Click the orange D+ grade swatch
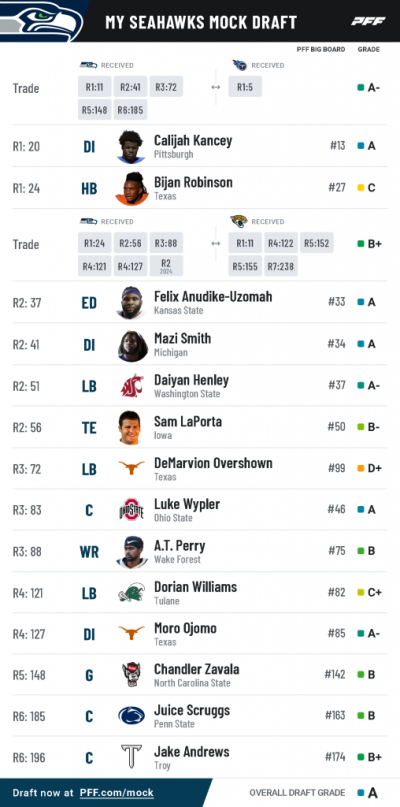This screenshot has height=807, width=400. click(361, 469)
